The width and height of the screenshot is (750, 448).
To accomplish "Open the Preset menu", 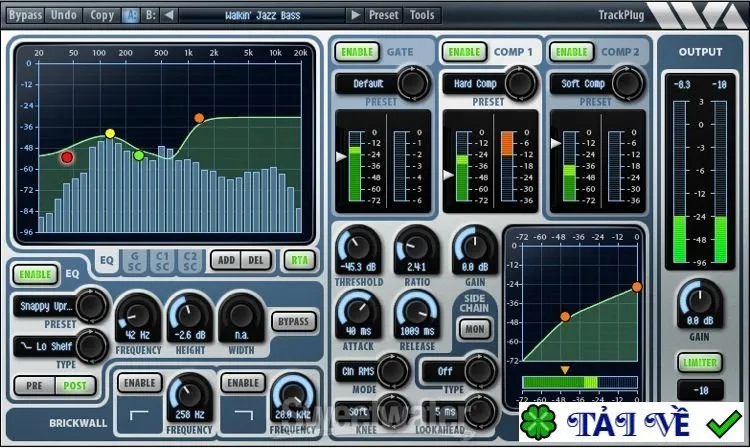I will 384,15.
